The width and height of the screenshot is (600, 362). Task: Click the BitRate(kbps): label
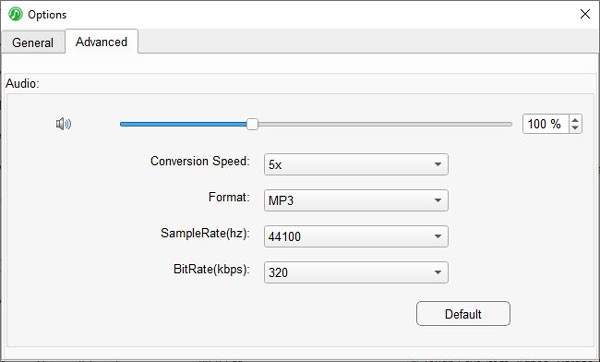(x=211, y=269)
